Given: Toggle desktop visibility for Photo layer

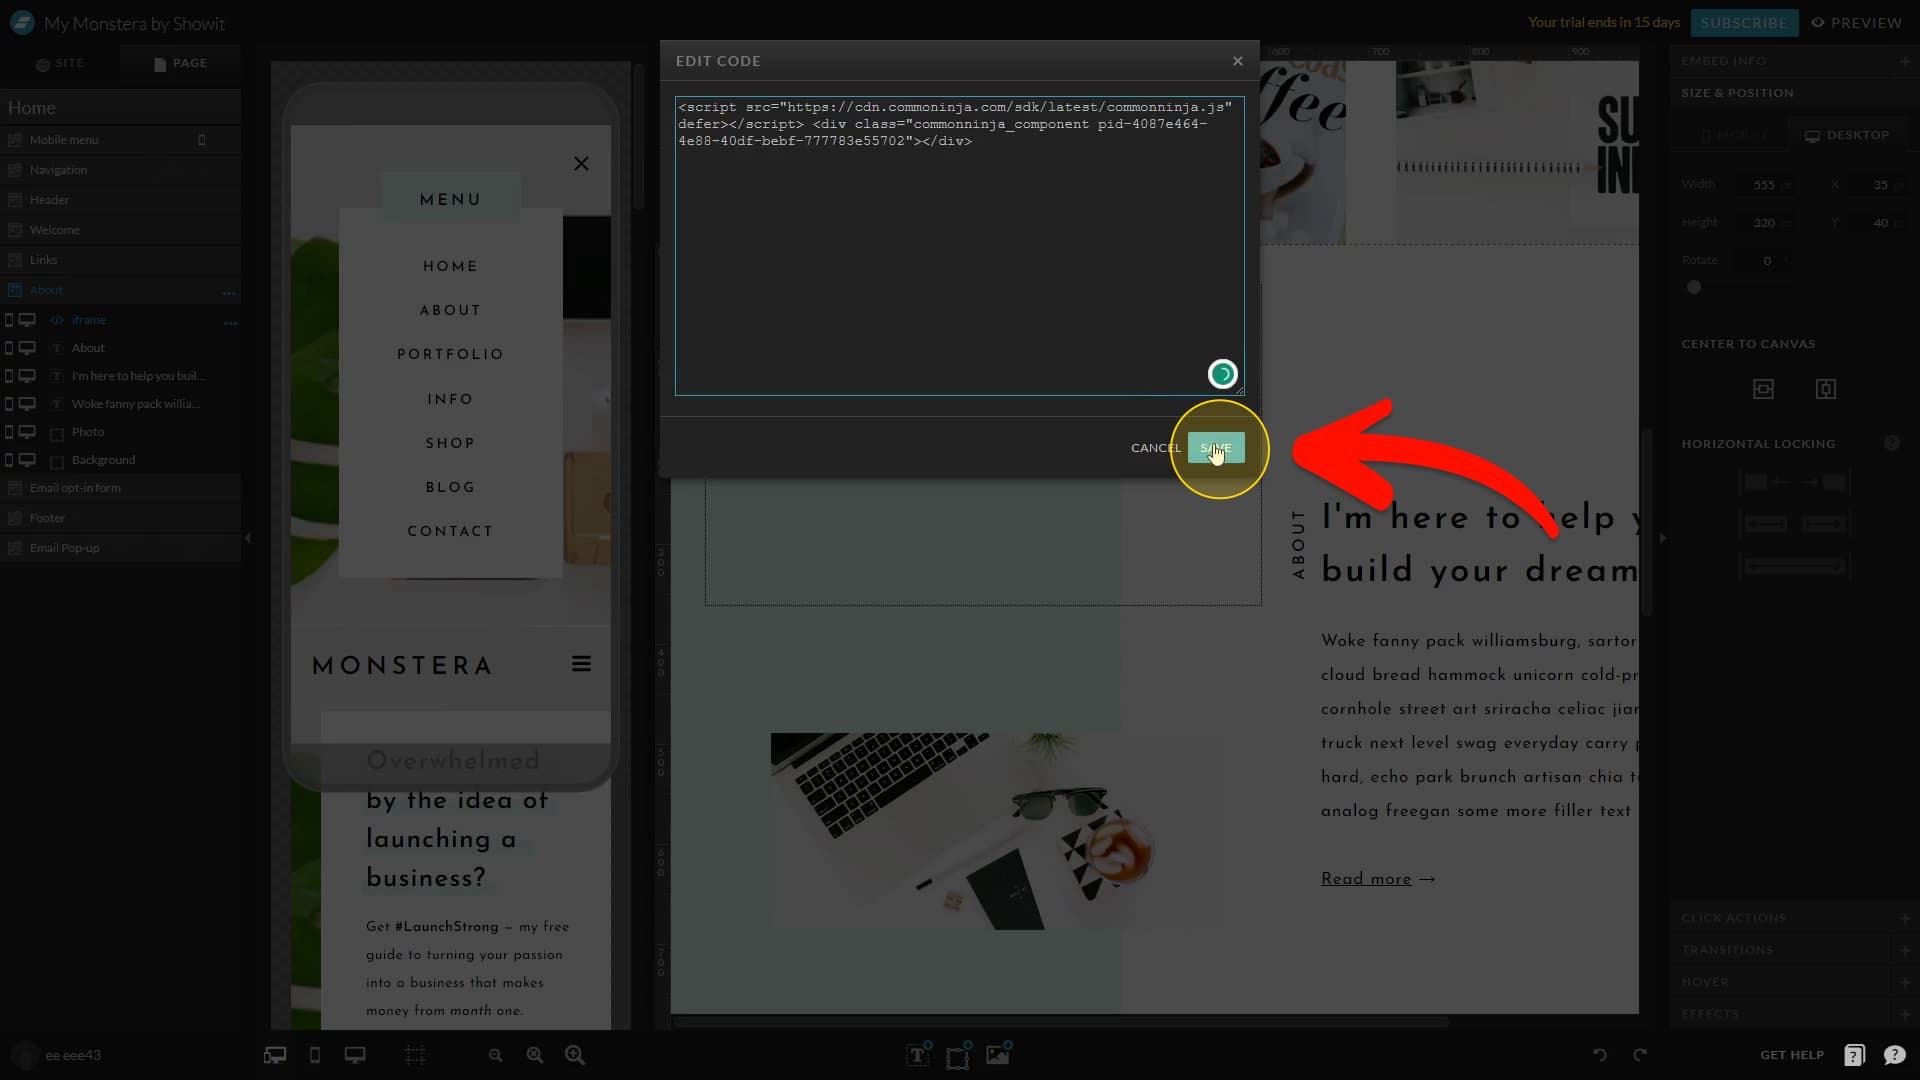Looking at the screenshot, I should [x=27, y=432].
